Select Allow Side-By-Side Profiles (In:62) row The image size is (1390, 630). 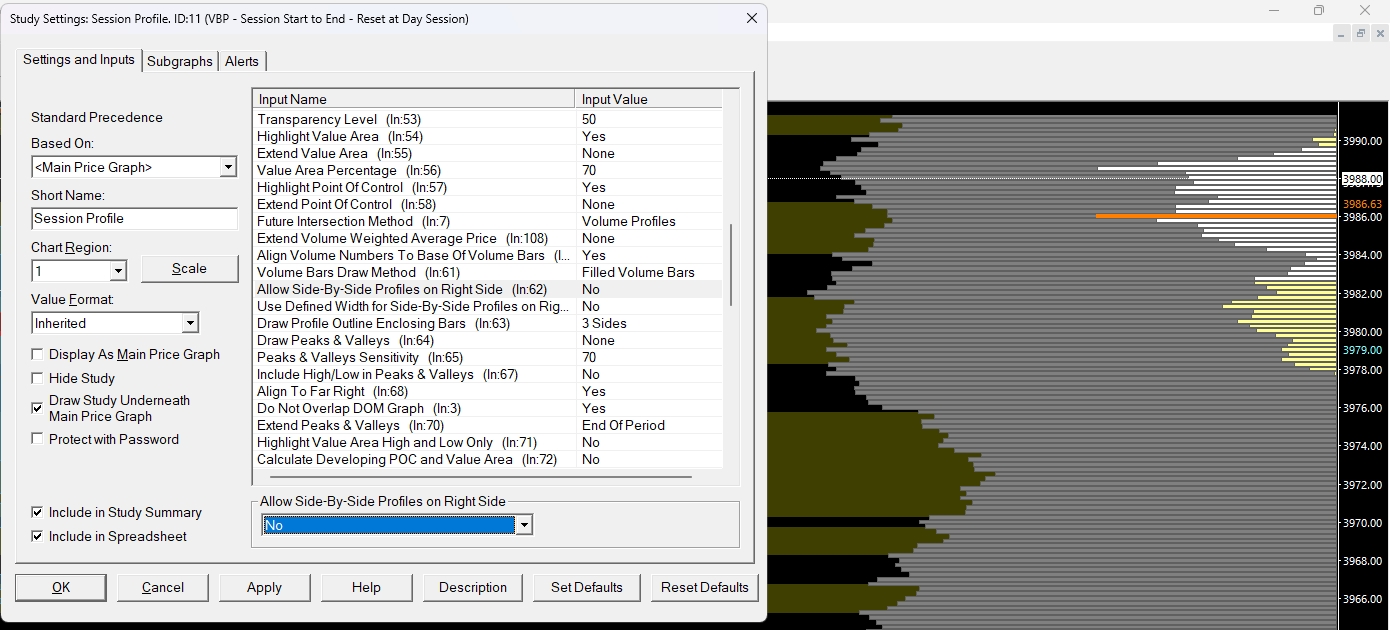(x=488, y=289)
